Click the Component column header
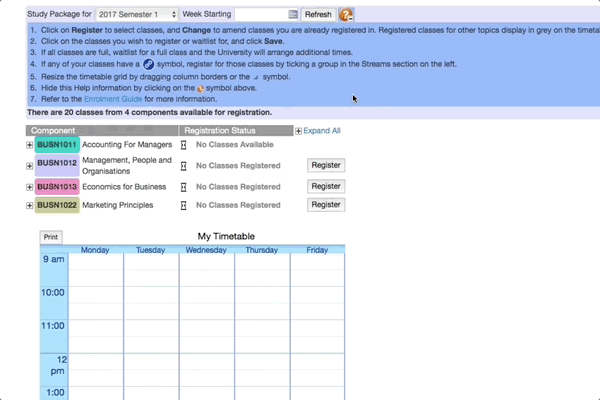 tap(102, 131)
